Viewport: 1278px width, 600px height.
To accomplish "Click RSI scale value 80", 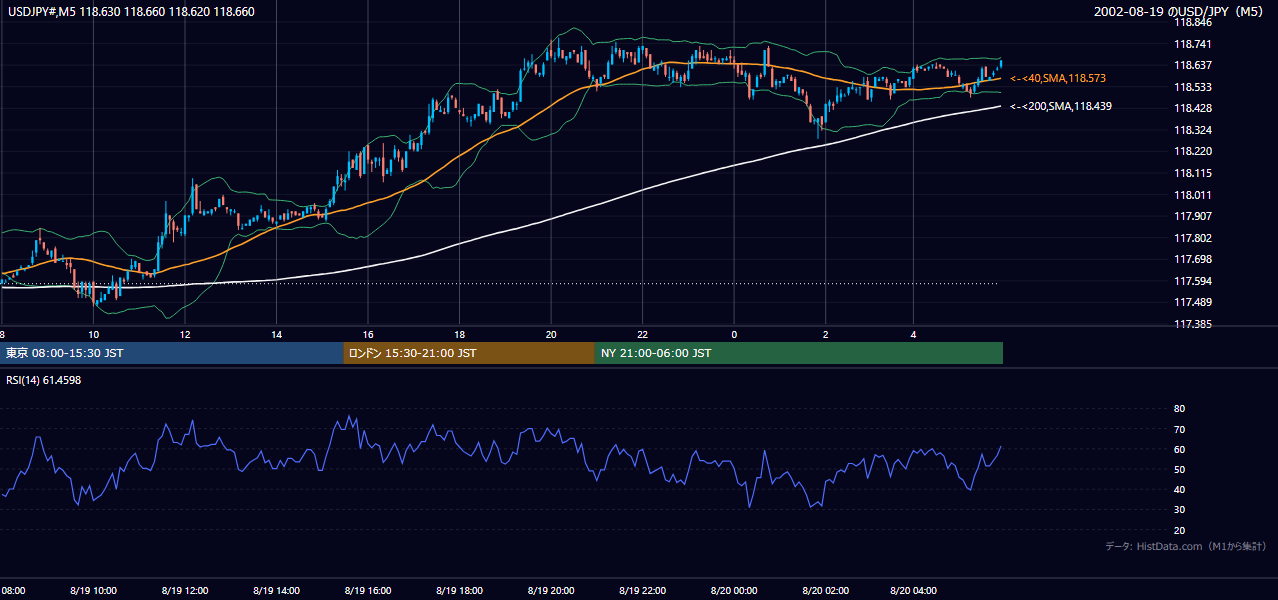I will (1180, 409).
